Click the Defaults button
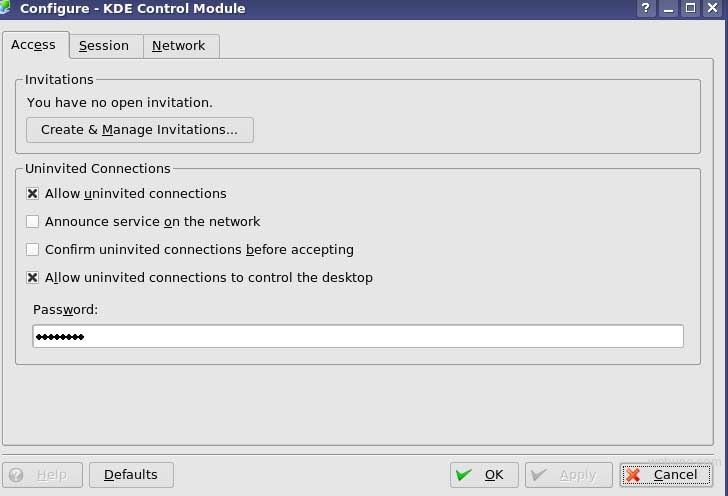Image resolution: width=728 pixels, height=496 pixels. coord(131,475)
